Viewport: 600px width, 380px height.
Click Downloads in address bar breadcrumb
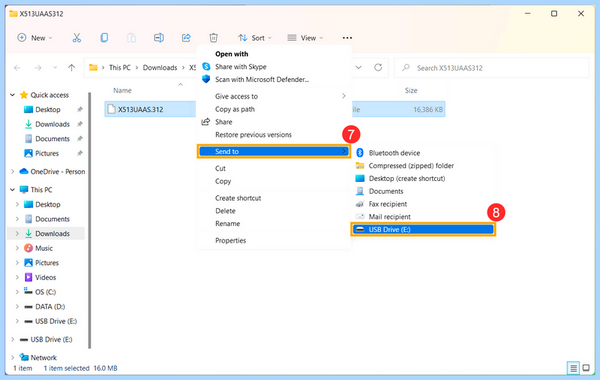160,68
